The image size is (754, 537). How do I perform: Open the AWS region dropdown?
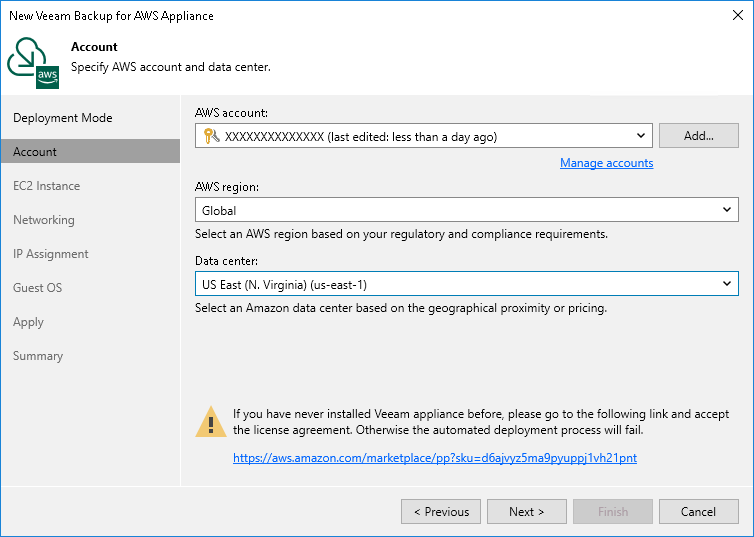pos(727,210)
